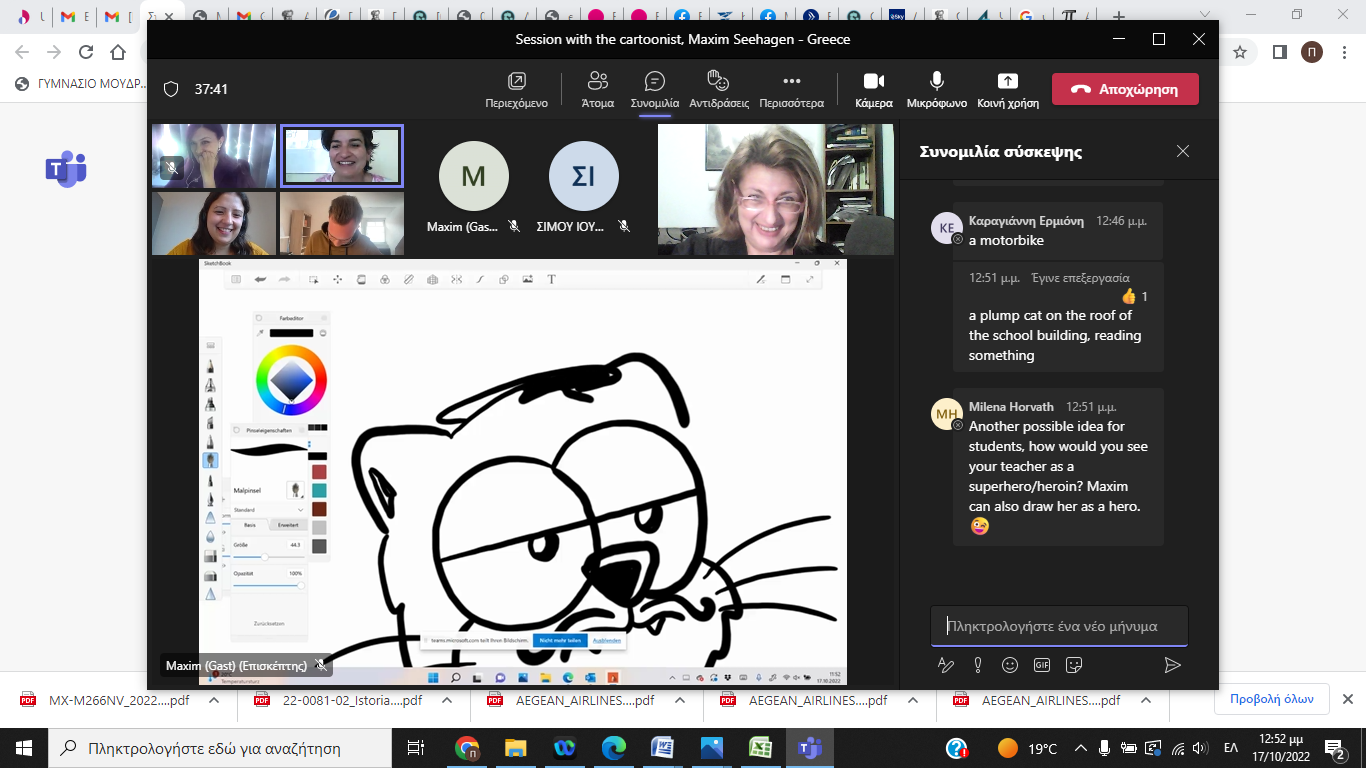The width and height of the screenshot is (1366, 768).
Task: Open the People (Άτομα) panel
Action: 597,89
